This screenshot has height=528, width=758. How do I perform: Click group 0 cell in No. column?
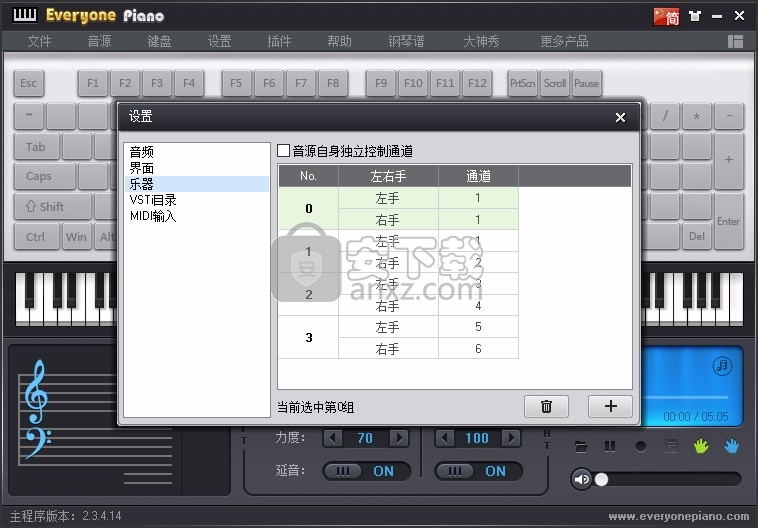click(308, 208)
